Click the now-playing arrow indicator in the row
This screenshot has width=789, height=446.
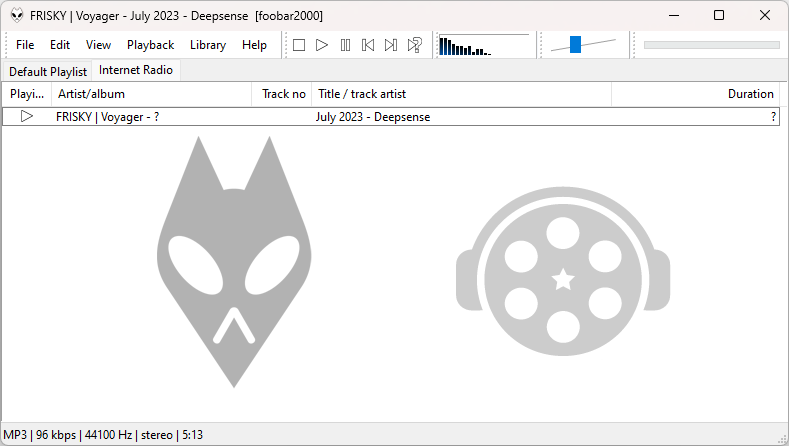point(27,116)
